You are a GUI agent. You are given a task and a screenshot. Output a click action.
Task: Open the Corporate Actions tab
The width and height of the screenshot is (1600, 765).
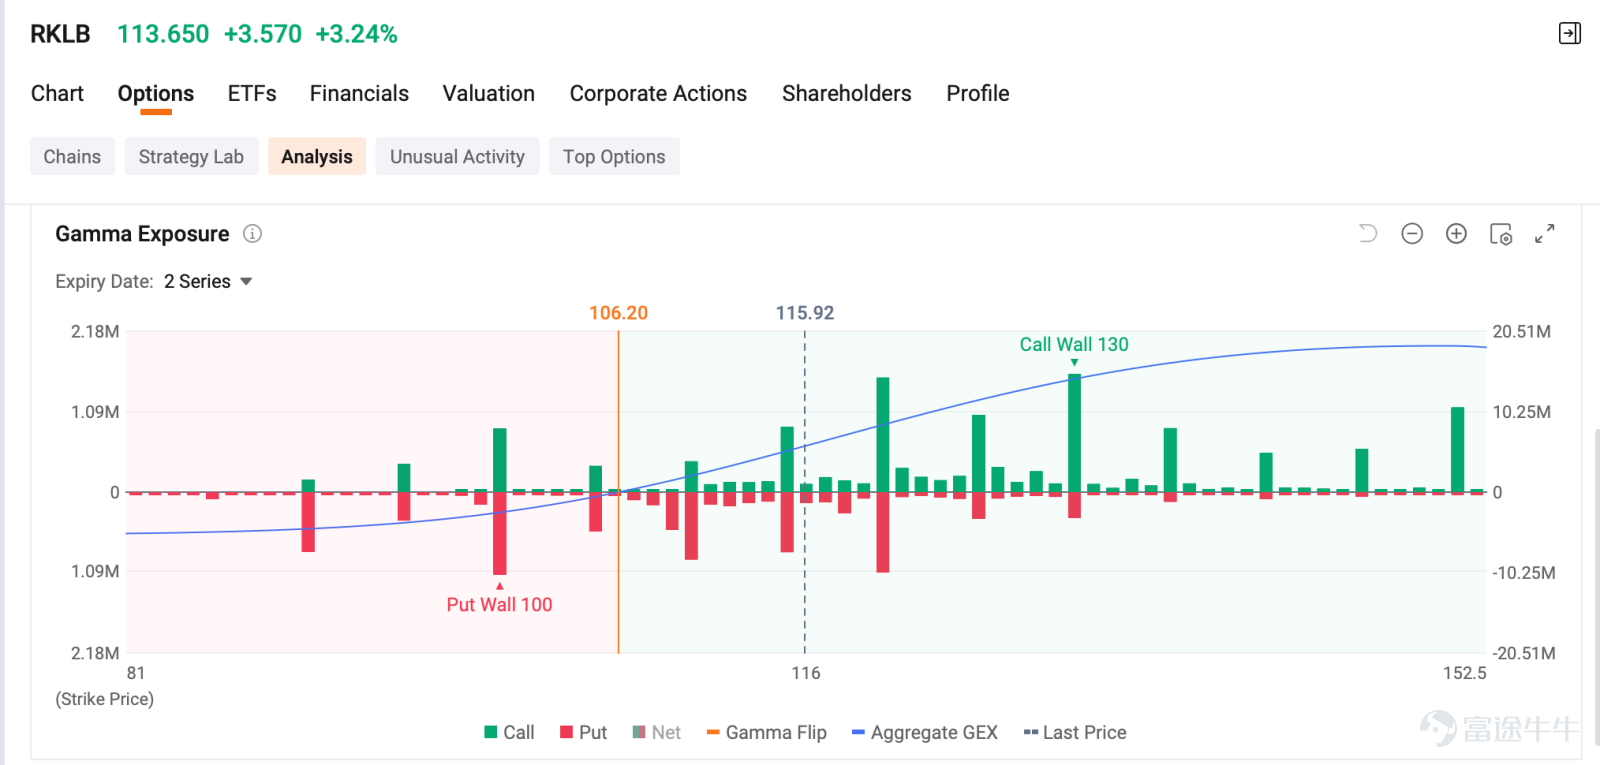pyautogui.click(x=658, y=94)
